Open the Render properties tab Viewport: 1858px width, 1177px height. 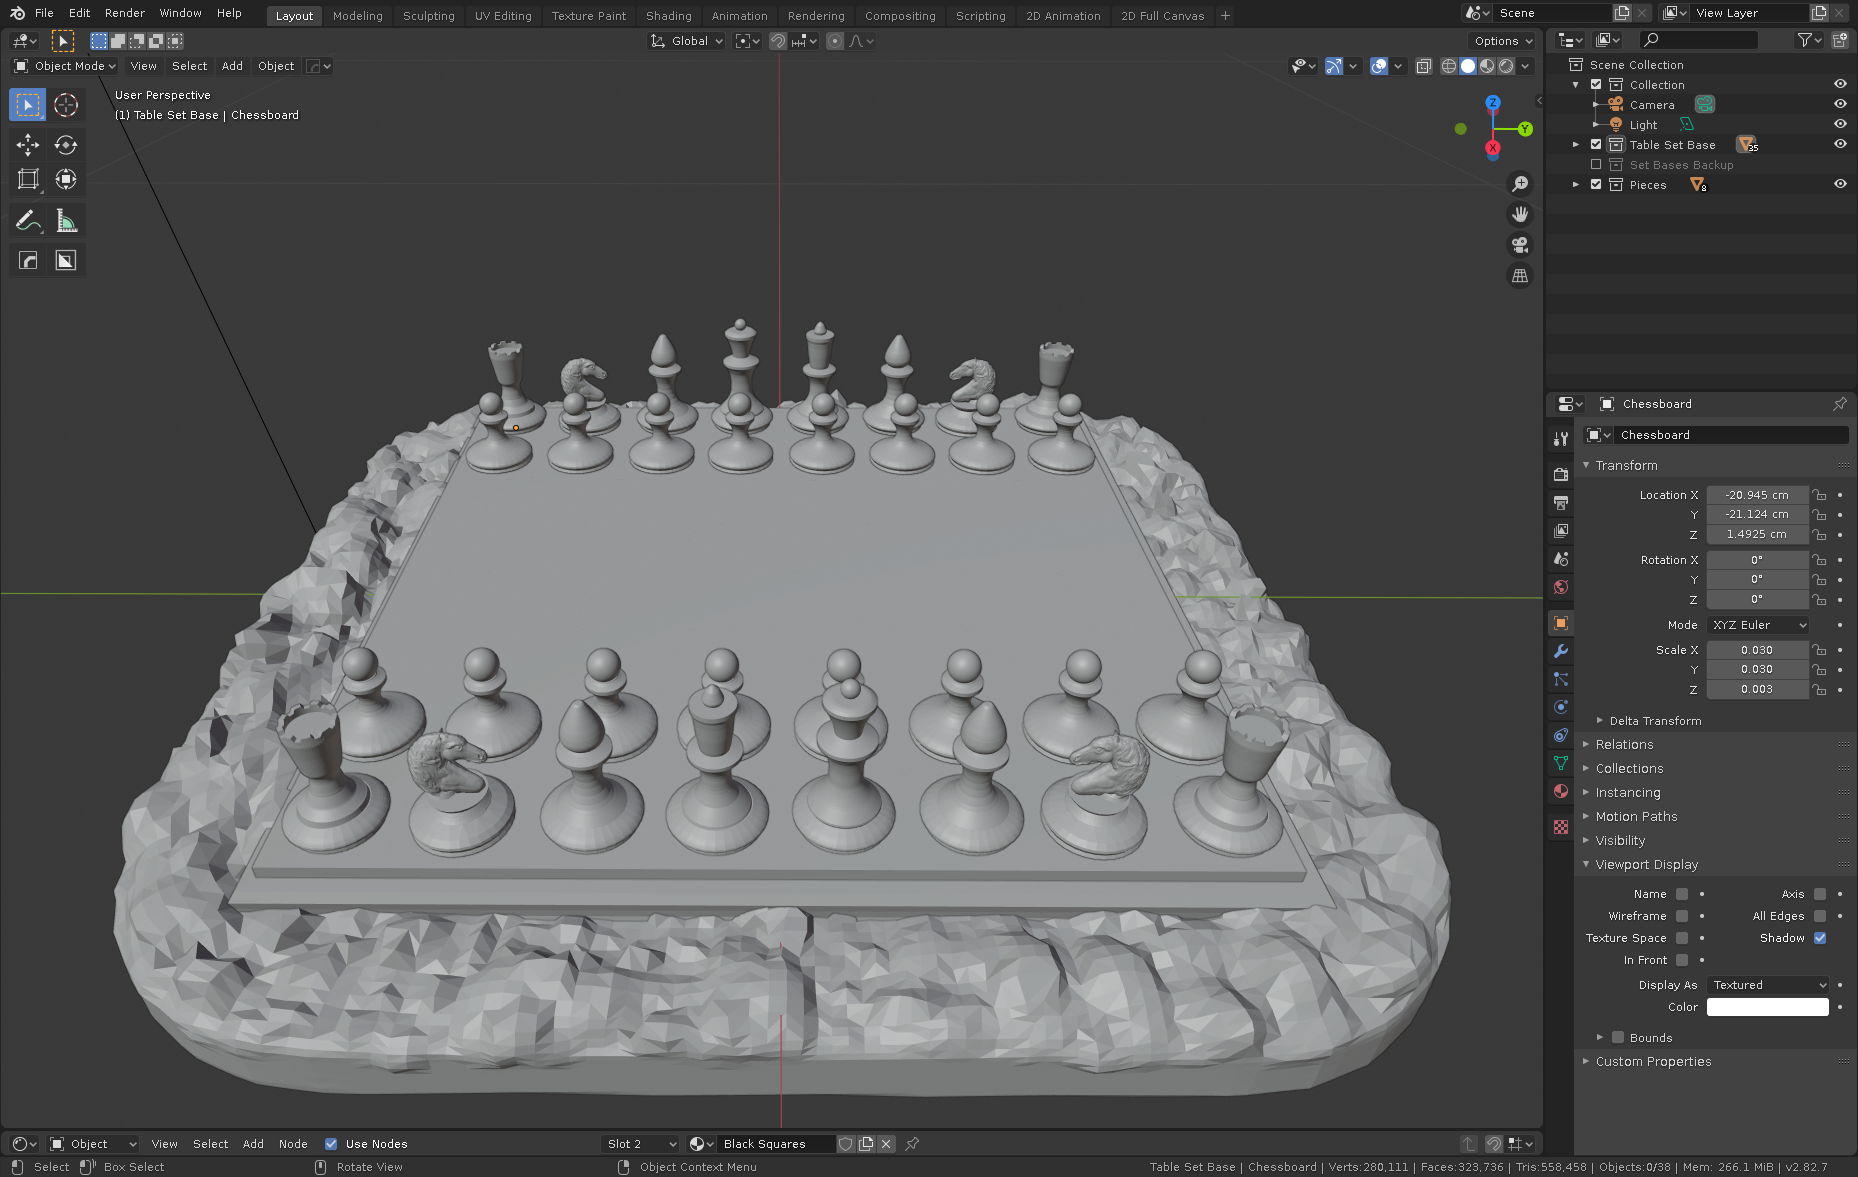[1561, 474]
